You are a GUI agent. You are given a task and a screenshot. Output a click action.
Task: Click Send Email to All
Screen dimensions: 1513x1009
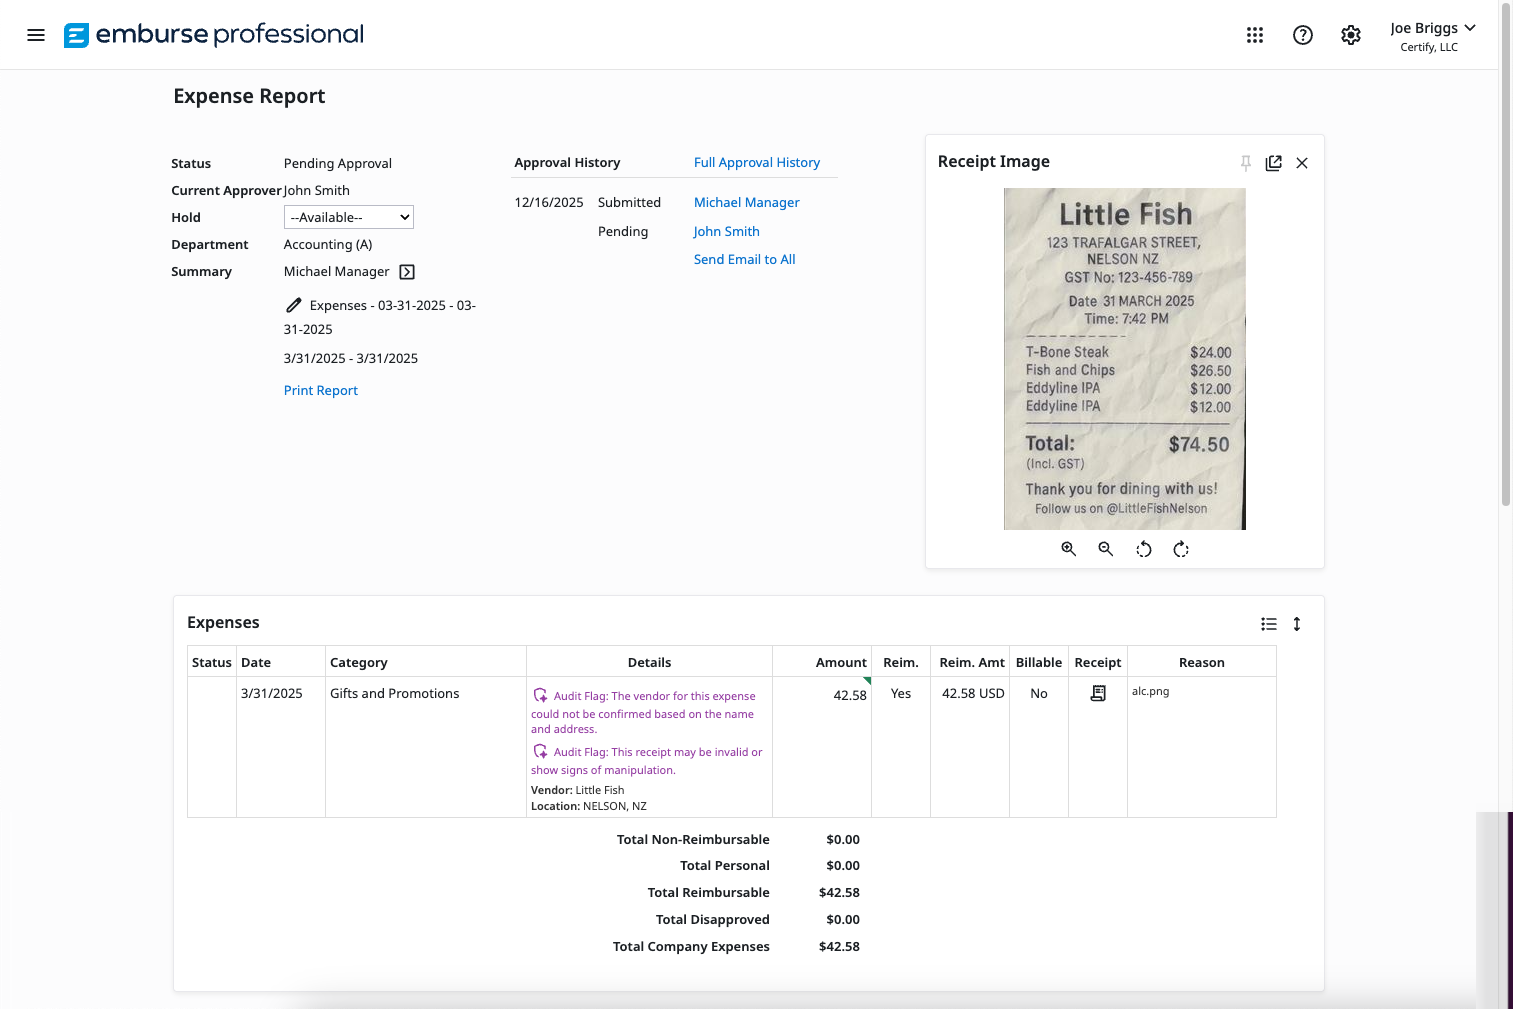pos(744,259)
